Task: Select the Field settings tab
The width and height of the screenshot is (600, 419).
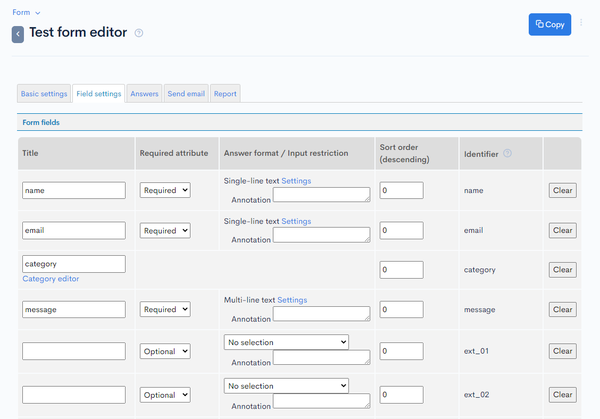Action: 99,94
